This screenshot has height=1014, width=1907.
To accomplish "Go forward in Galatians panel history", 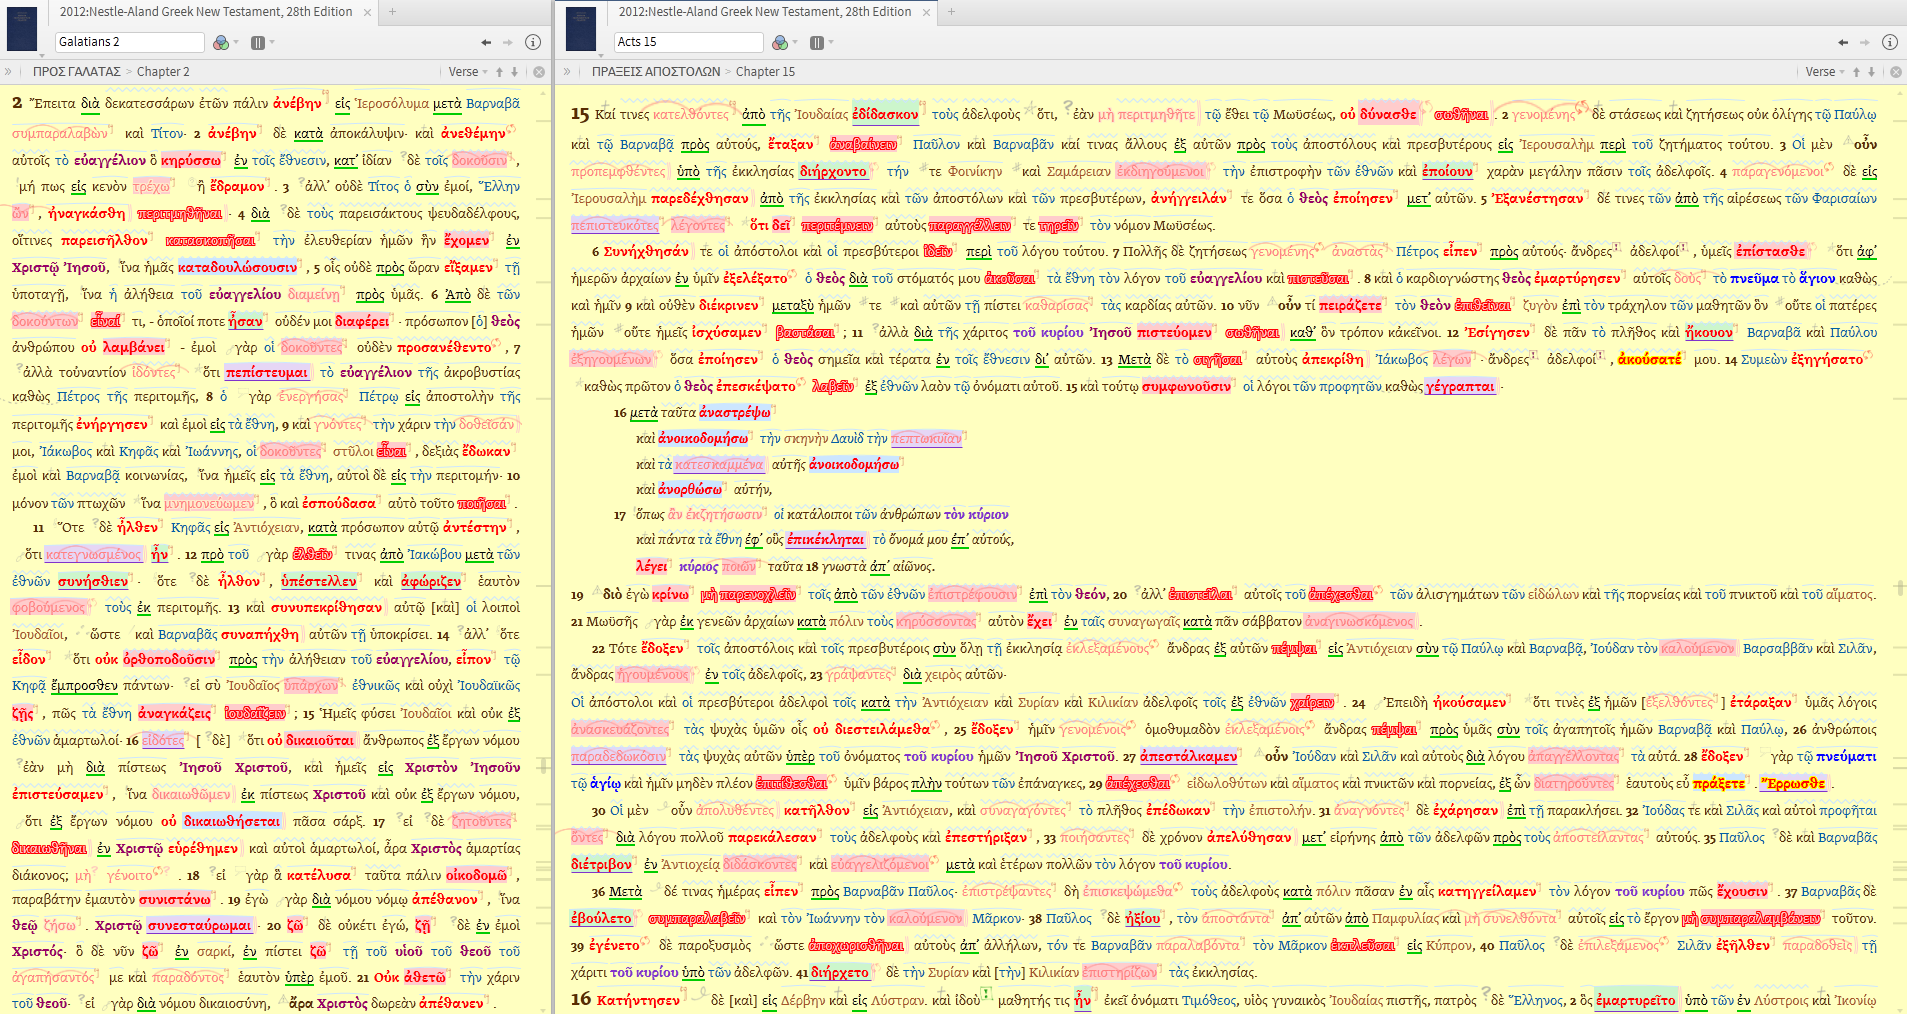I will pyautogui.click(x=508, y=42).
